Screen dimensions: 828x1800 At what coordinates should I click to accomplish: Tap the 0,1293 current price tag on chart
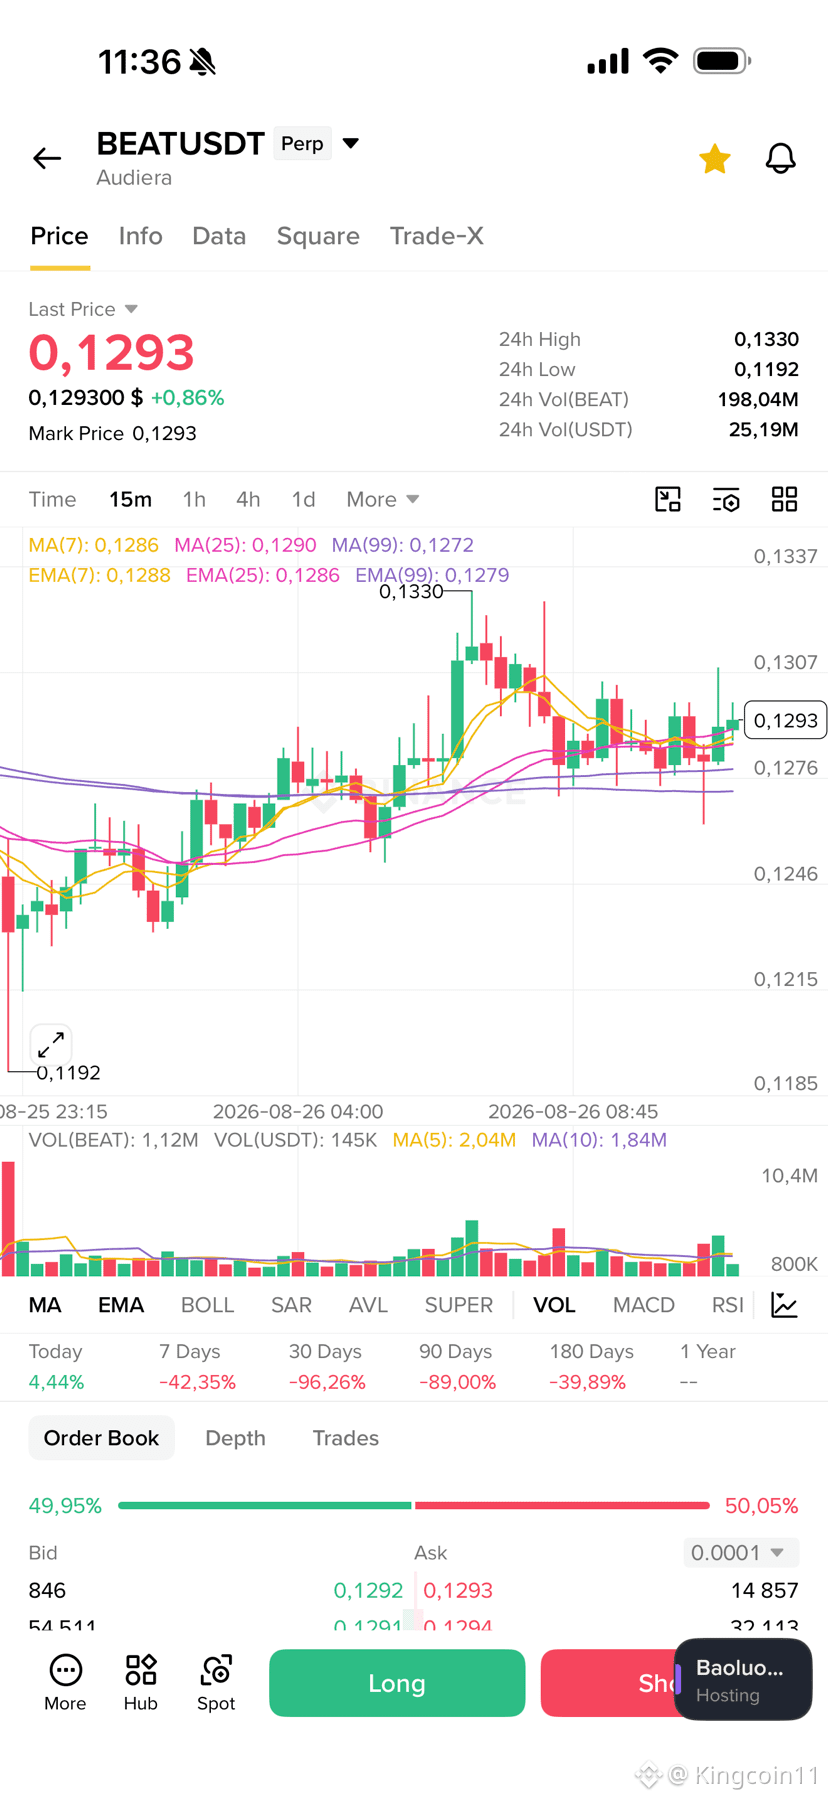coord(785,720)
